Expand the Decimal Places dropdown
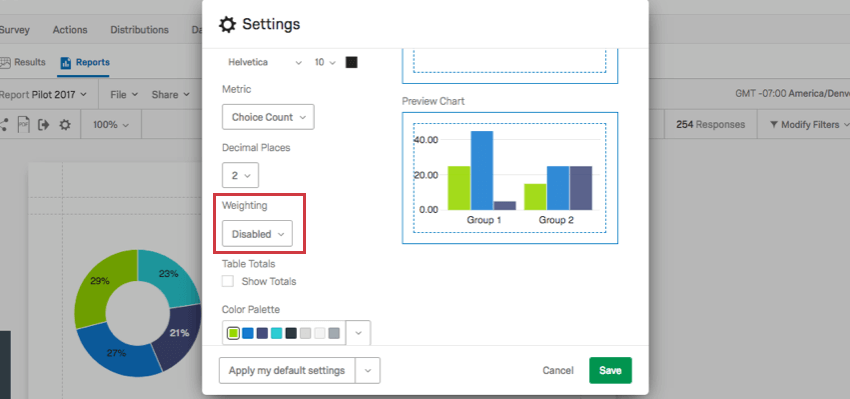The image size is (850, 399). coord(240,176)
